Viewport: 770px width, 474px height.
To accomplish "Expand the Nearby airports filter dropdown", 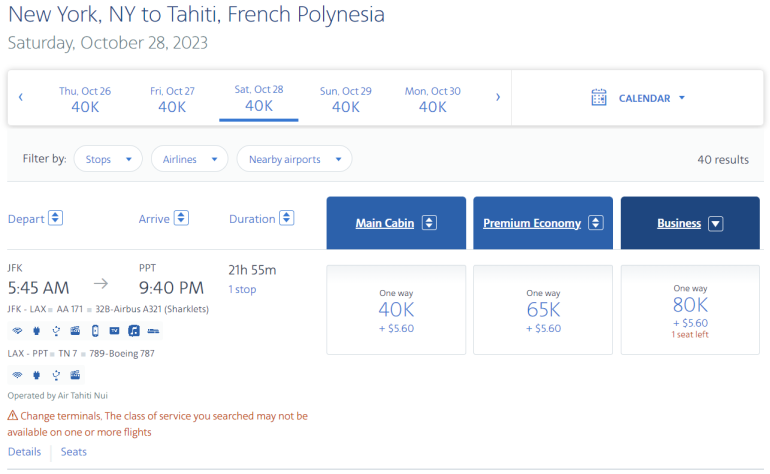I will click(294, 159).
